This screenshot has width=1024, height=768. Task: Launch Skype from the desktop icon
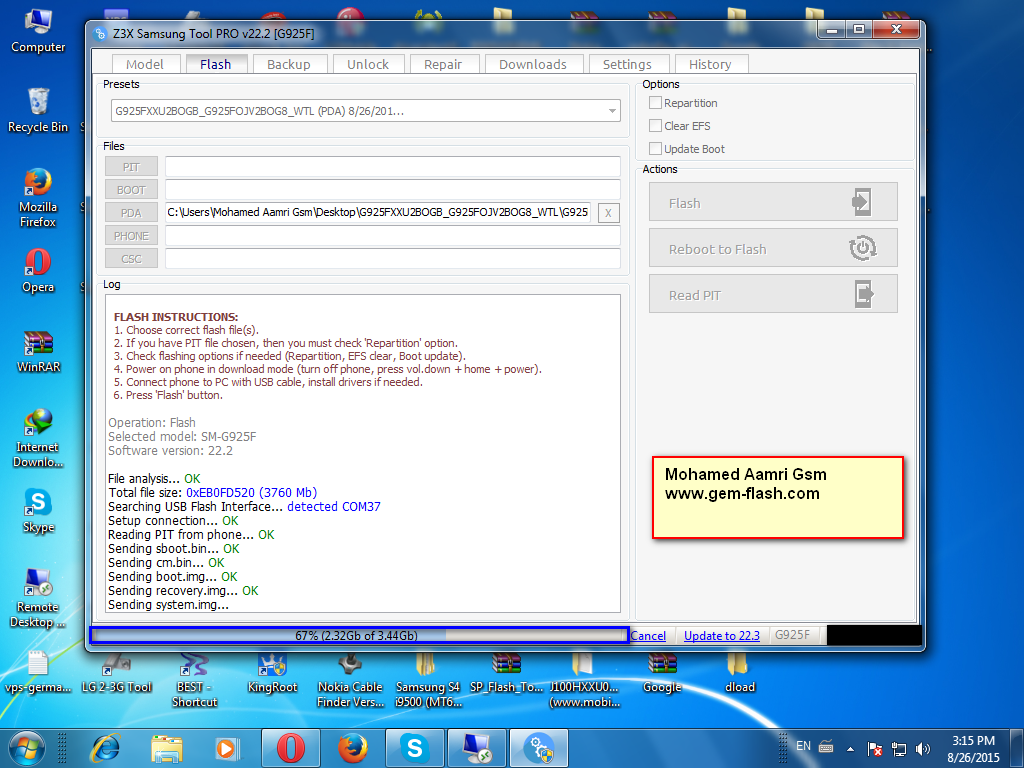tap(38, 511)
